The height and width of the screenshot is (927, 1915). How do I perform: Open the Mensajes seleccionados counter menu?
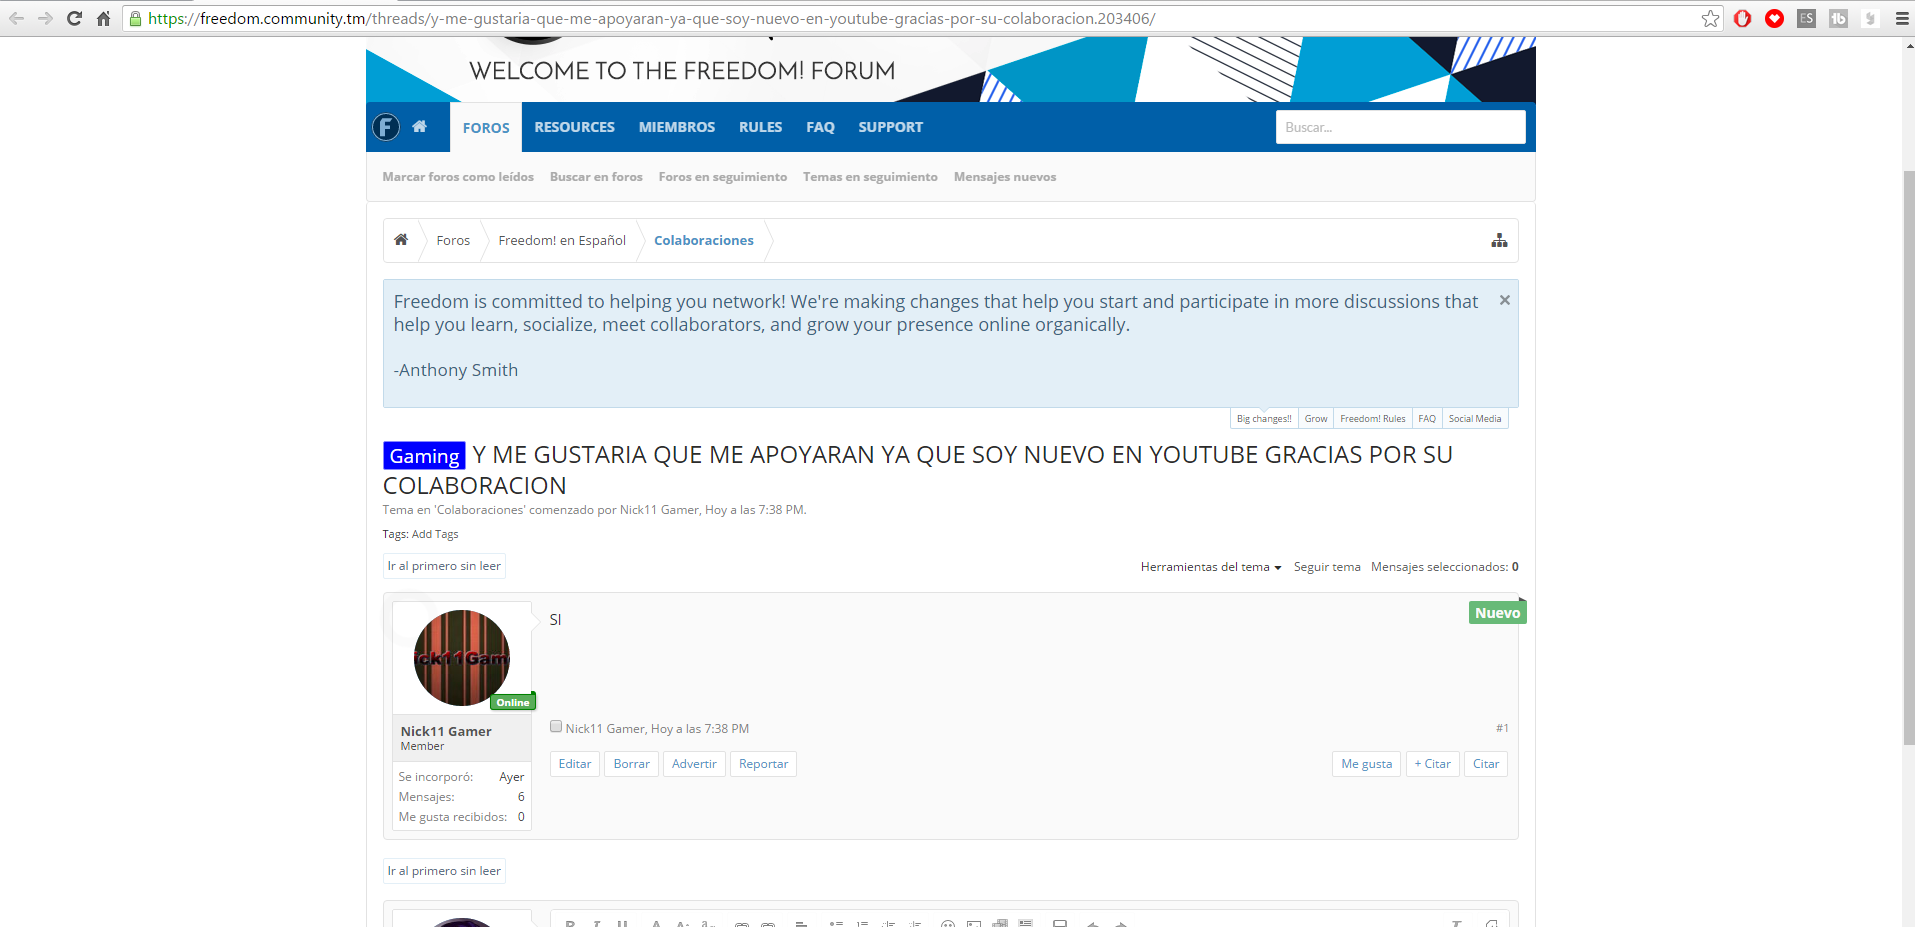click(1444, 567)
